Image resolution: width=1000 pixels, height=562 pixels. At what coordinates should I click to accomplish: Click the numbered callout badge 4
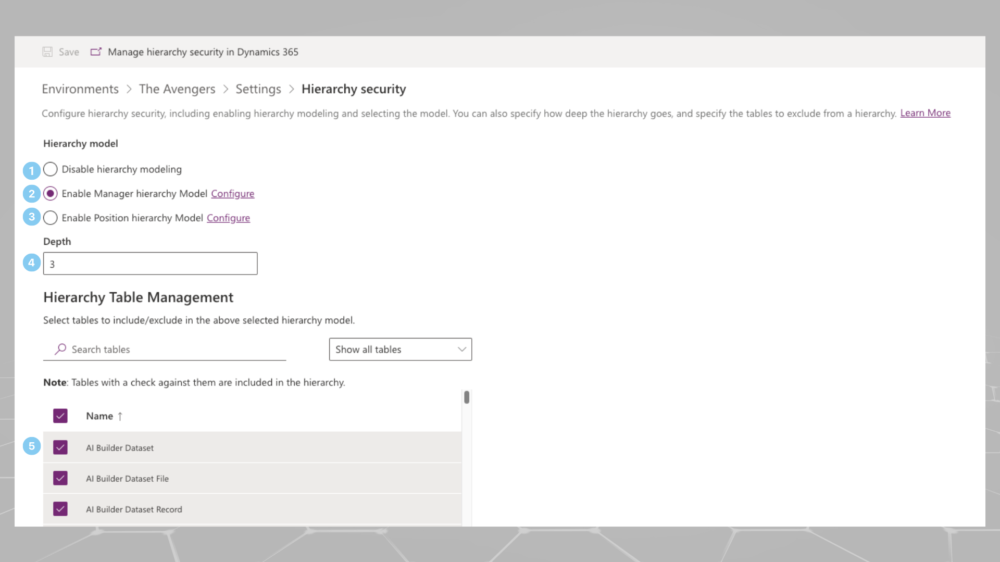31,262
